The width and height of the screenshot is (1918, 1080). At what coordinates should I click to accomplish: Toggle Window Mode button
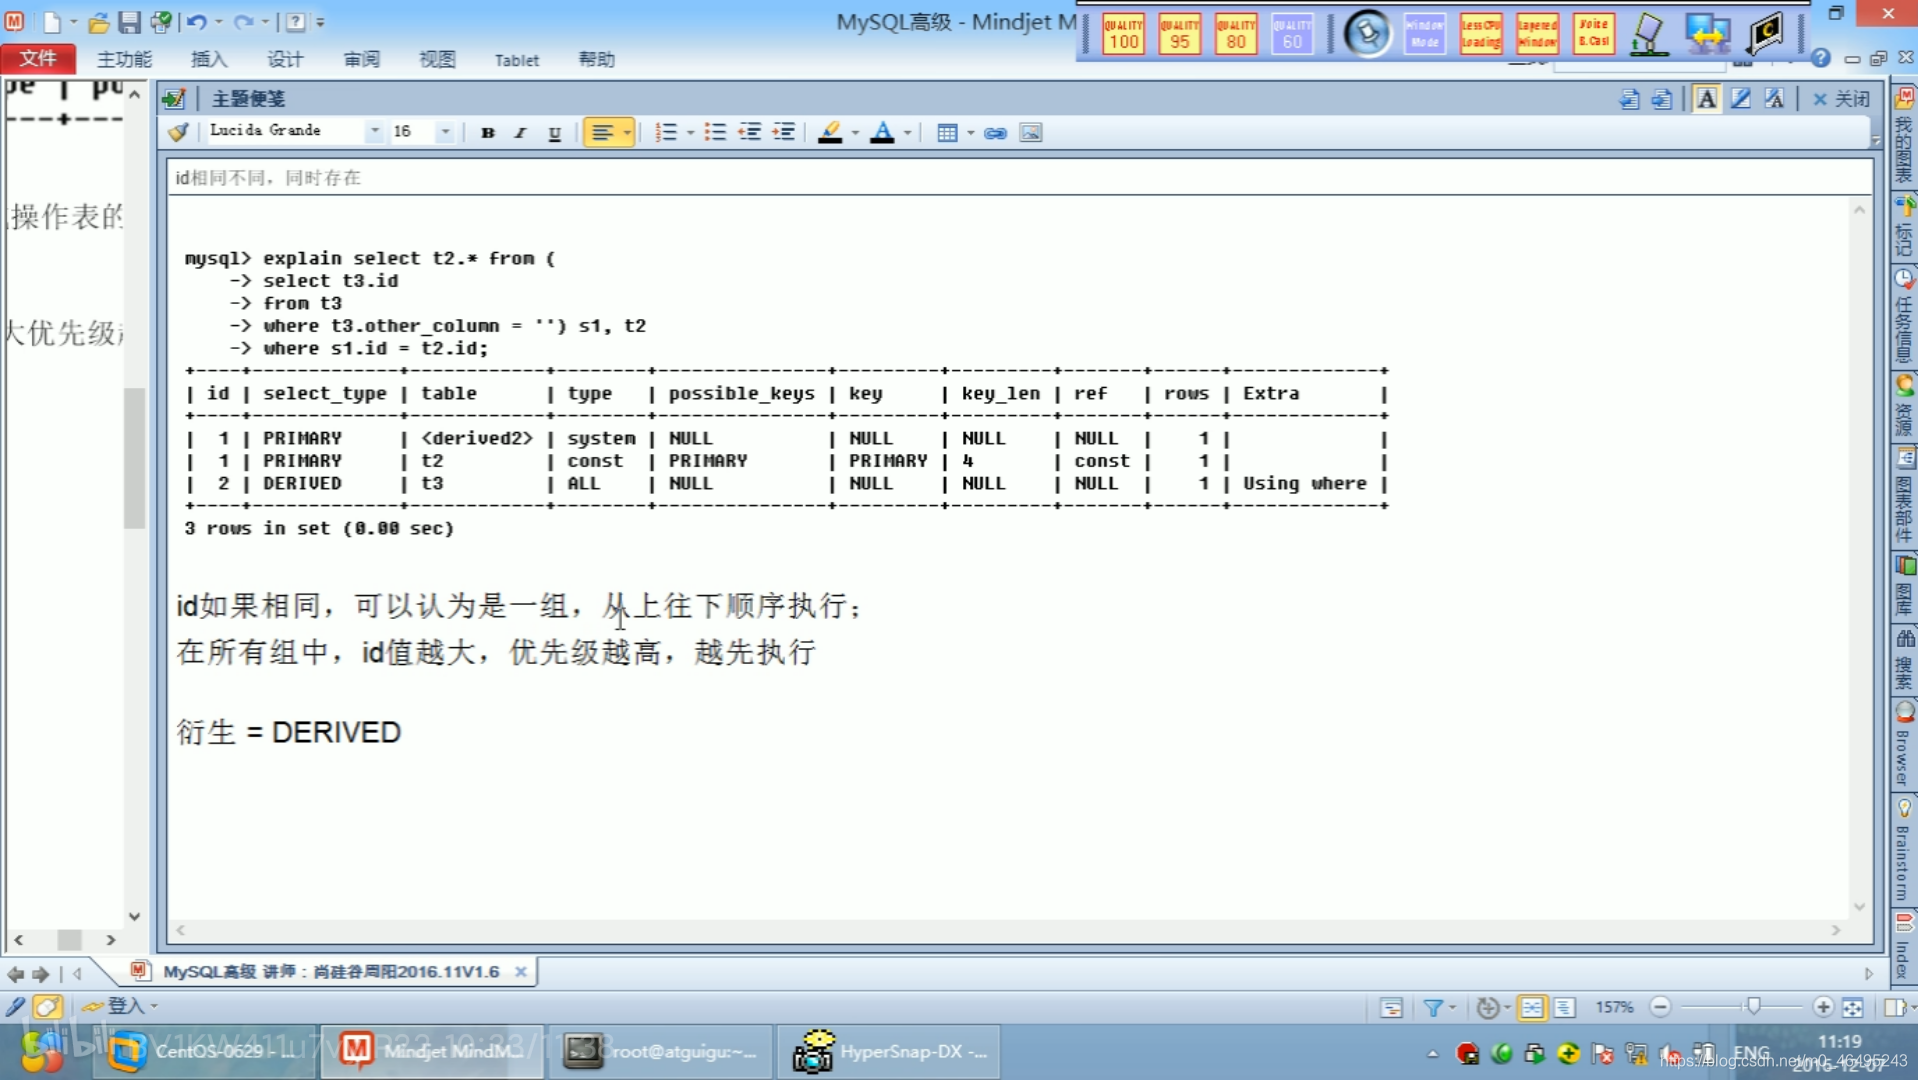point(1424,34)
